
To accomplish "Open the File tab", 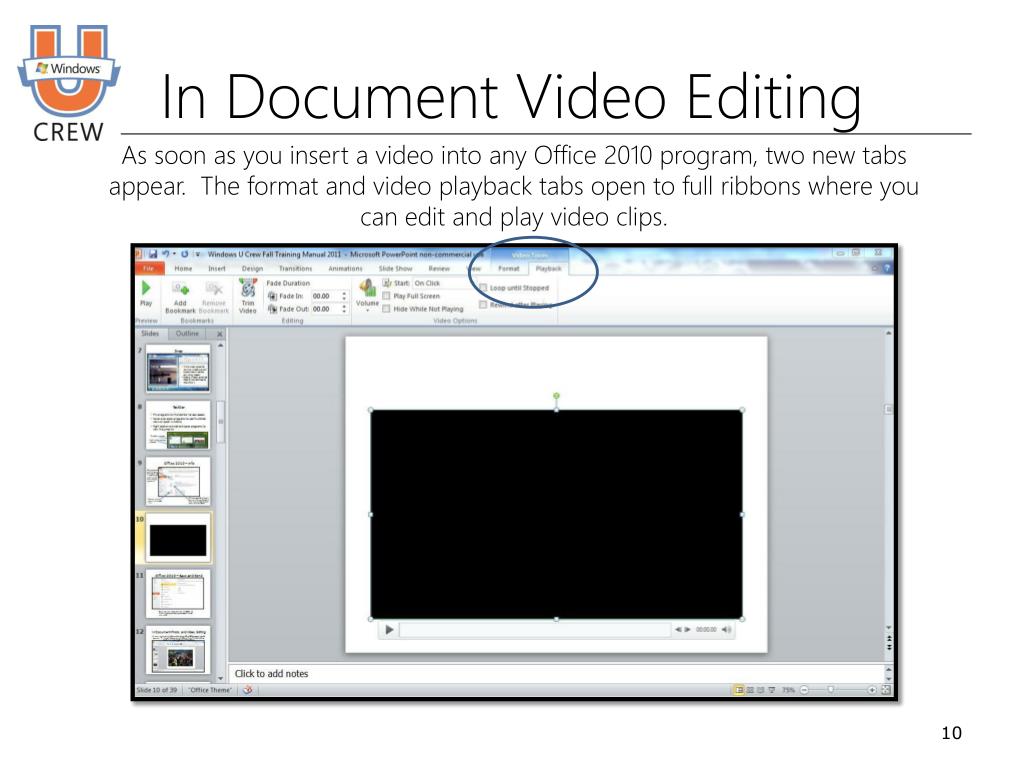I will [149, 268].
